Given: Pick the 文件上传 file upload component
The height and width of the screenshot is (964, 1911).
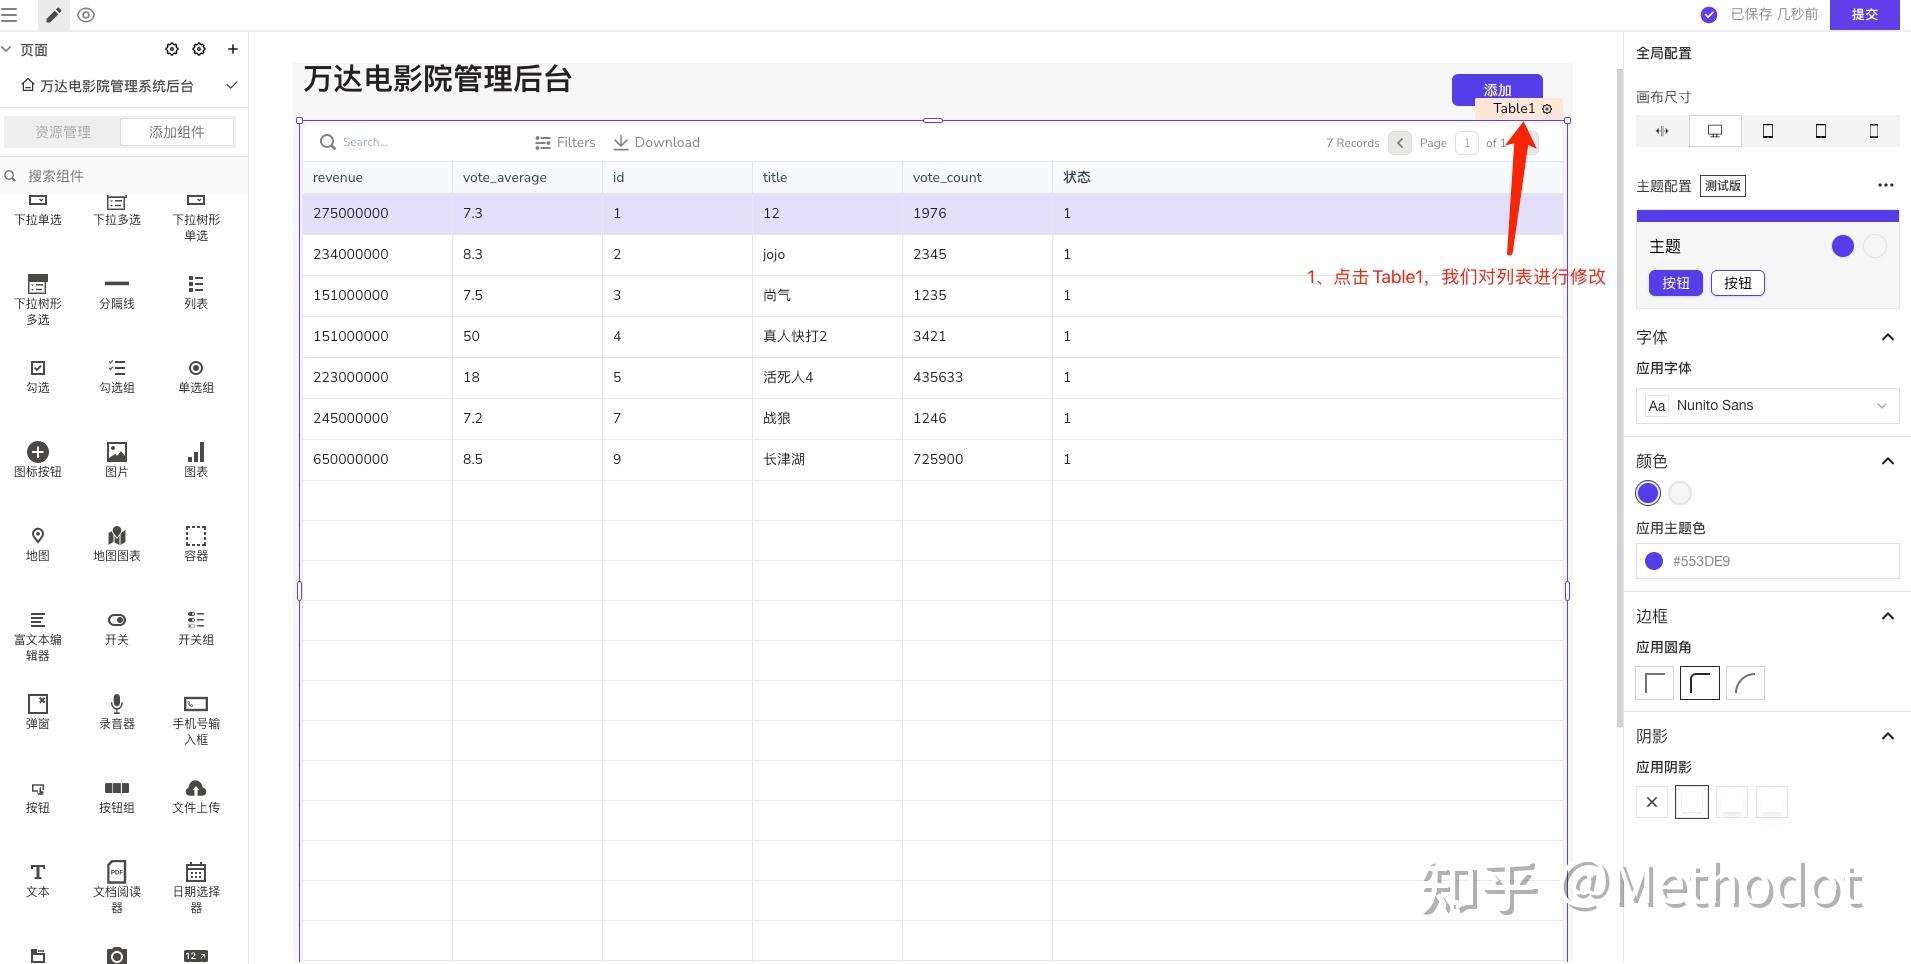Looking at the screenshot, I should (x=196, y=797).
